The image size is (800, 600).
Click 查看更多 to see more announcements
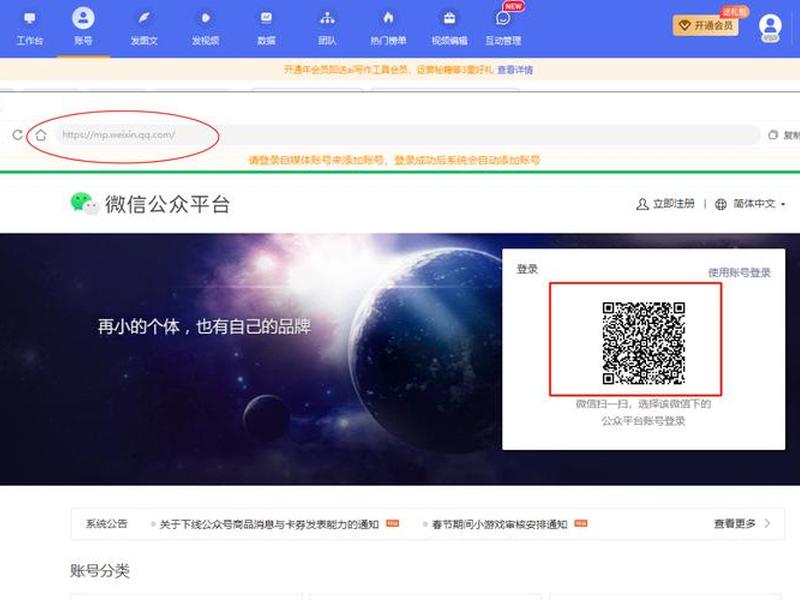742,523
